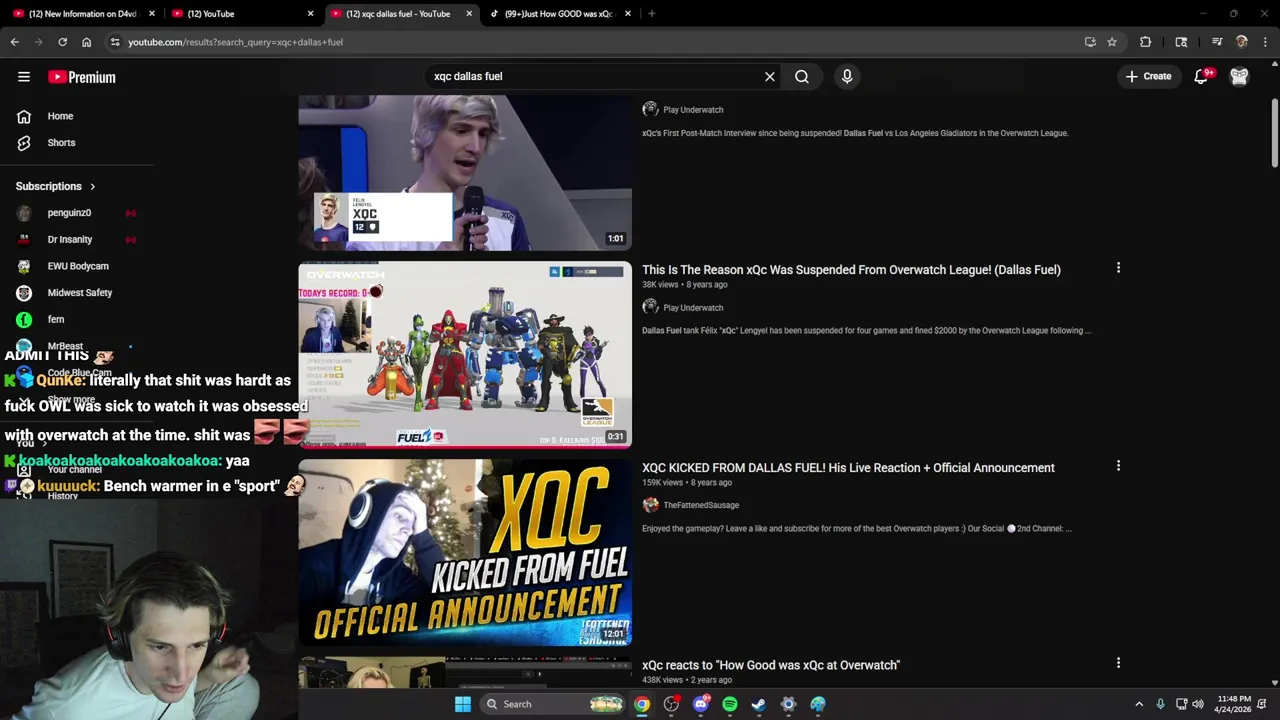1280x720 pixels.
Task: Open more options for Kicked From Fuel video
Action: click(x=1118, y=466)
